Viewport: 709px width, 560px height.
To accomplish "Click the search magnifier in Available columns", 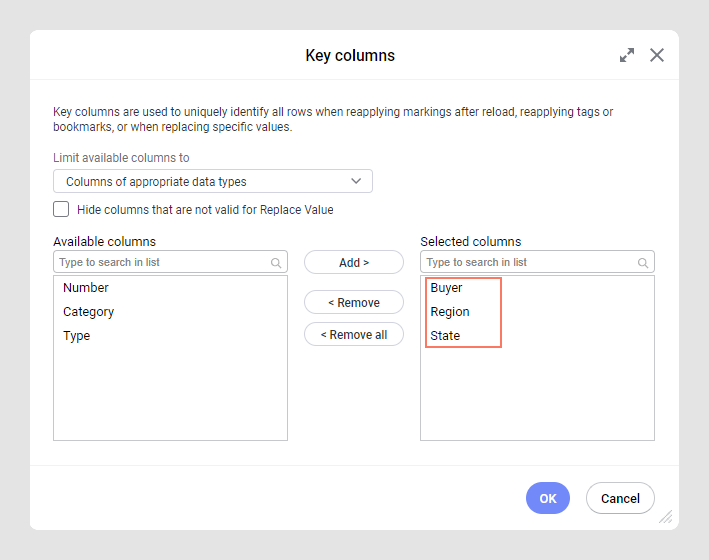I will click(x=276, y=263).
